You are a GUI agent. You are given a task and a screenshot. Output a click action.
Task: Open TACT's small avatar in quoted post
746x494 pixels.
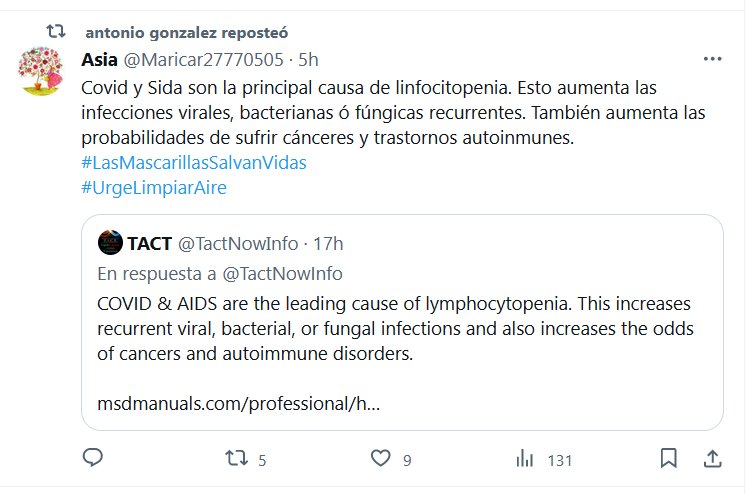click(110, 243)
